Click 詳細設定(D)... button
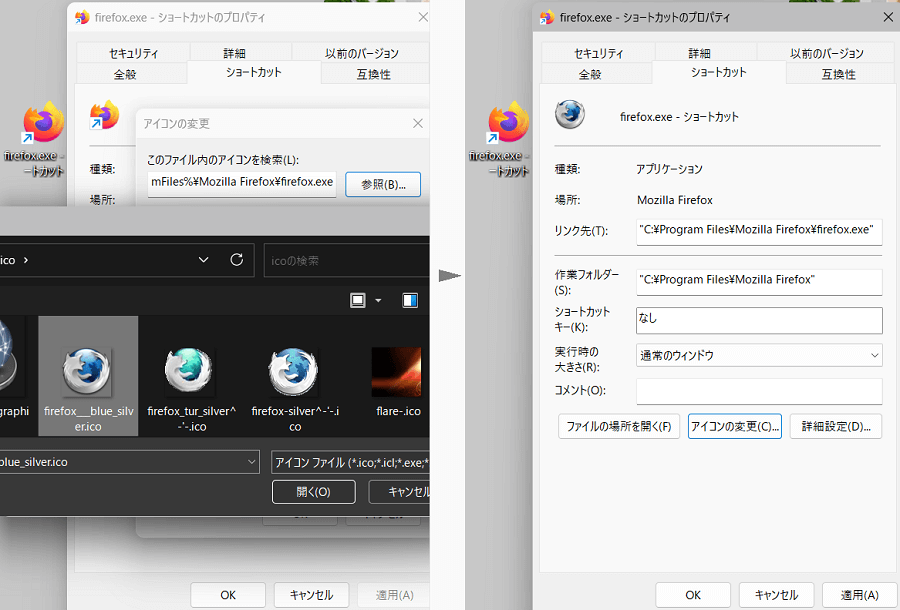900x610 pixels. click(x=836, y=426)
